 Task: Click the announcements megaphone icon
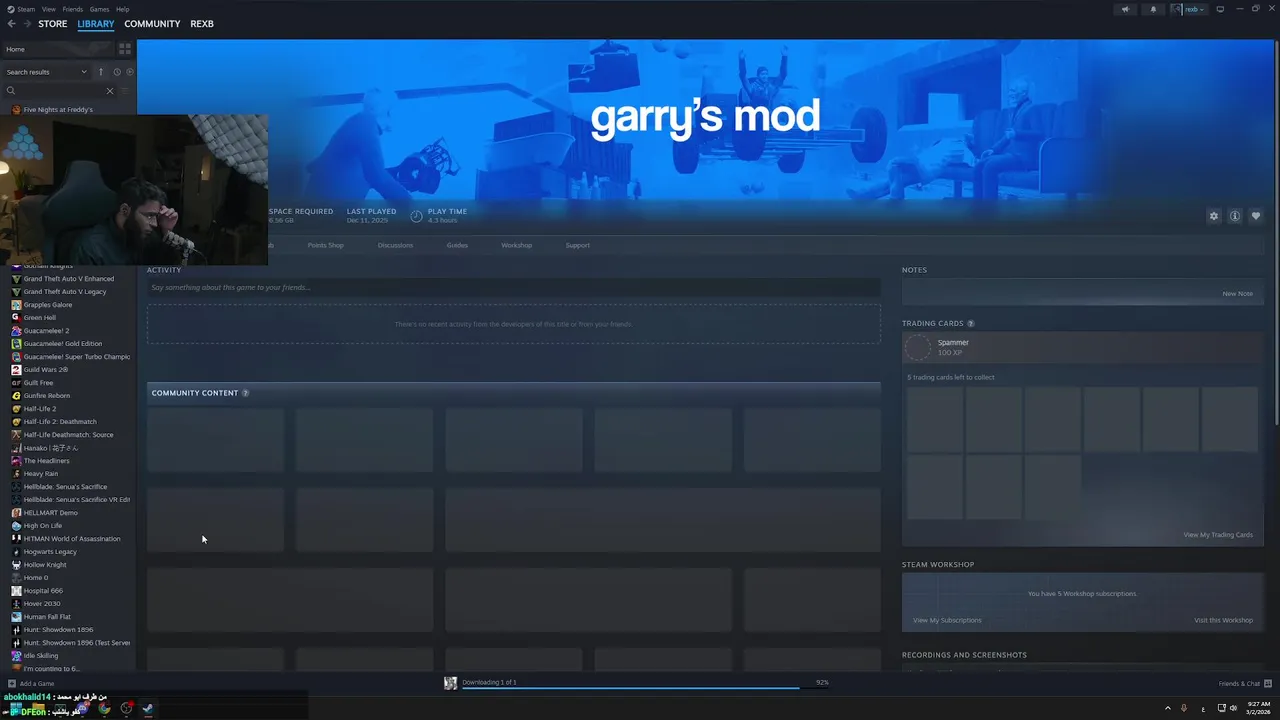(x=1125, y=9)
